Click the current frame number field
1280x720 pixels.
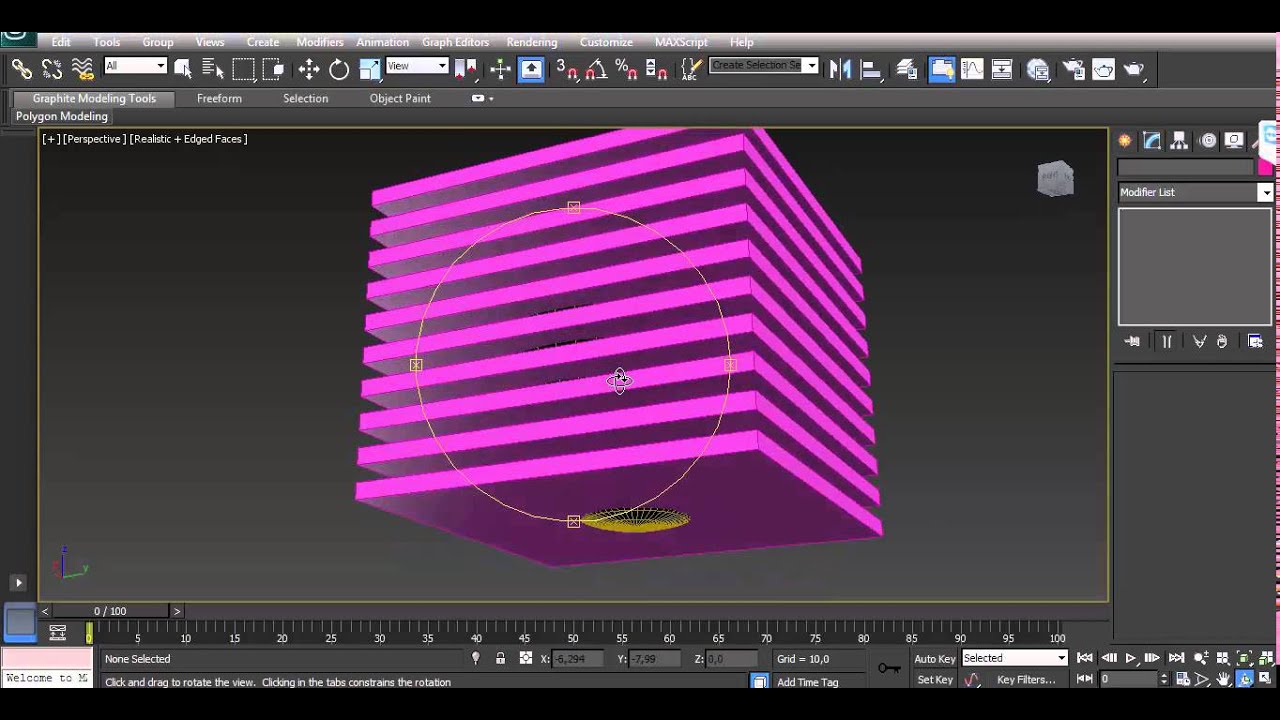(x=1129, y=679)
